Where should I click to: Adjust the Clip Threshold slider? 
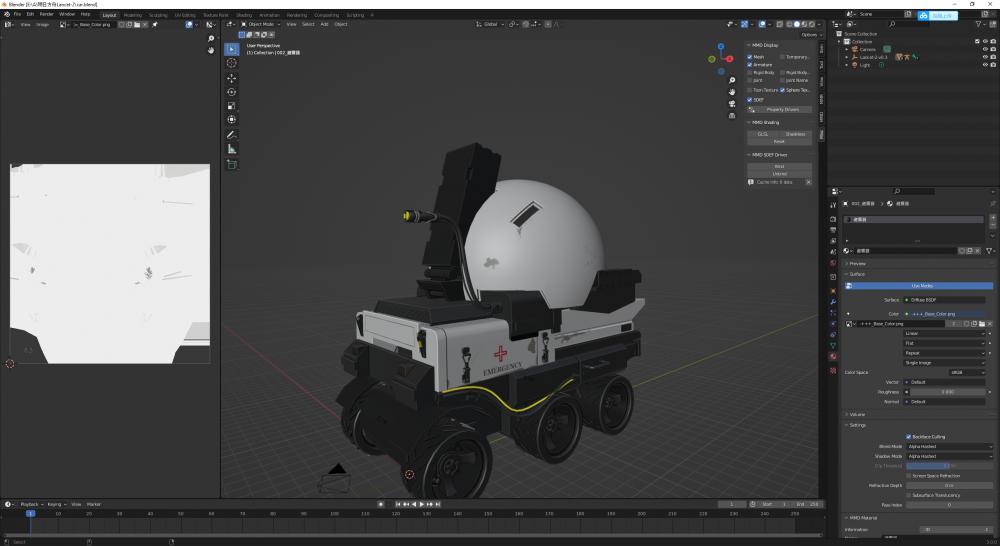(950, 466)
